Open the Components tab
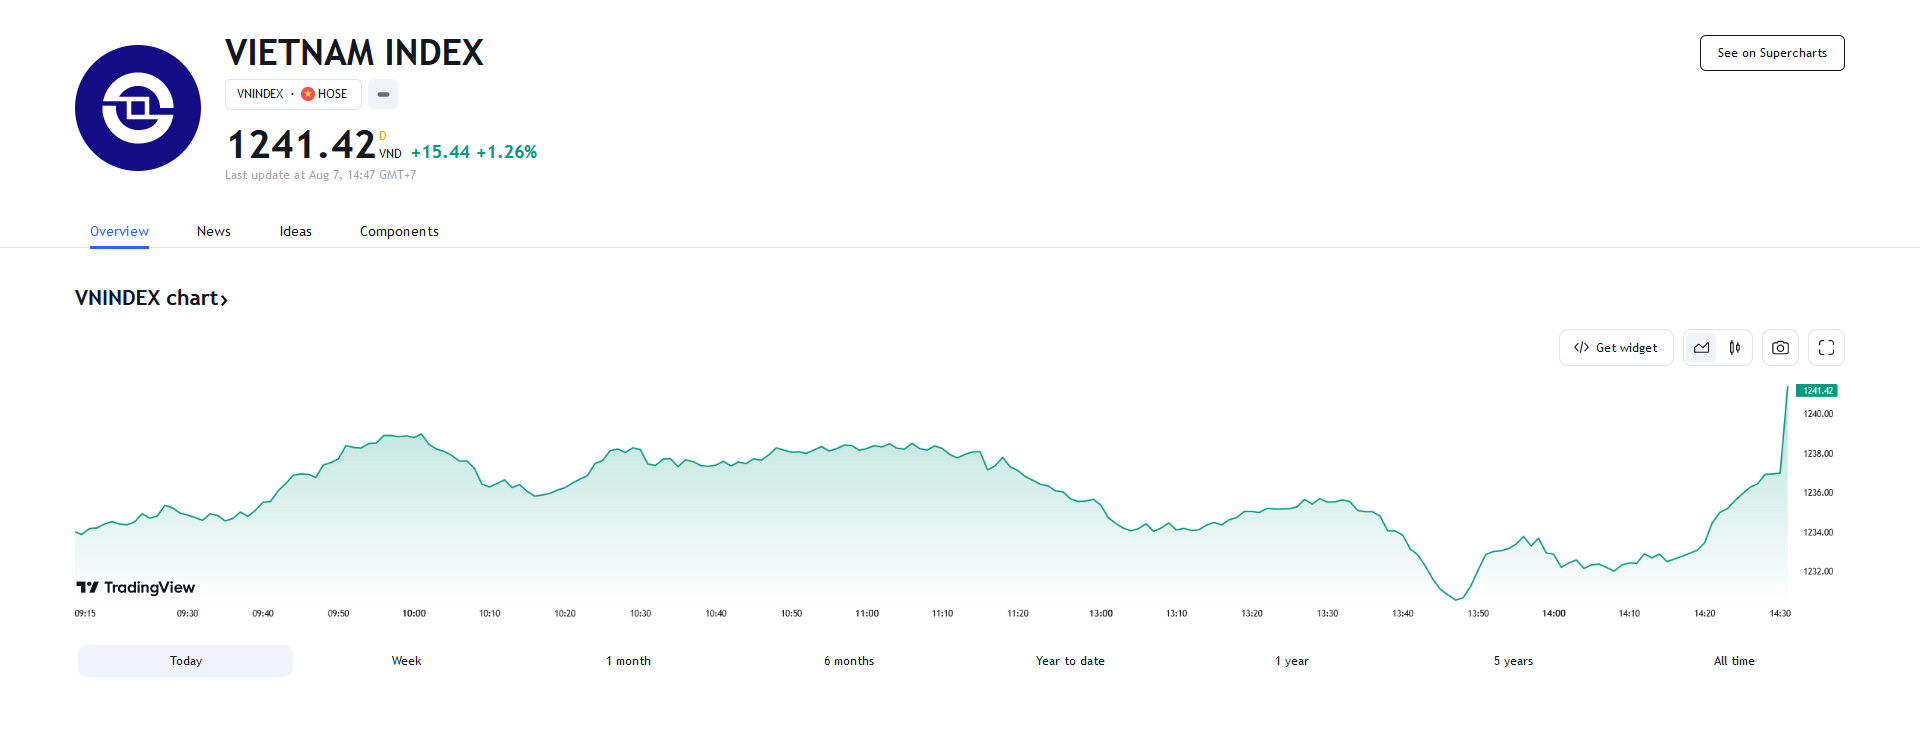Viewport: 1920px width, 730px height. tap(399, 231)
